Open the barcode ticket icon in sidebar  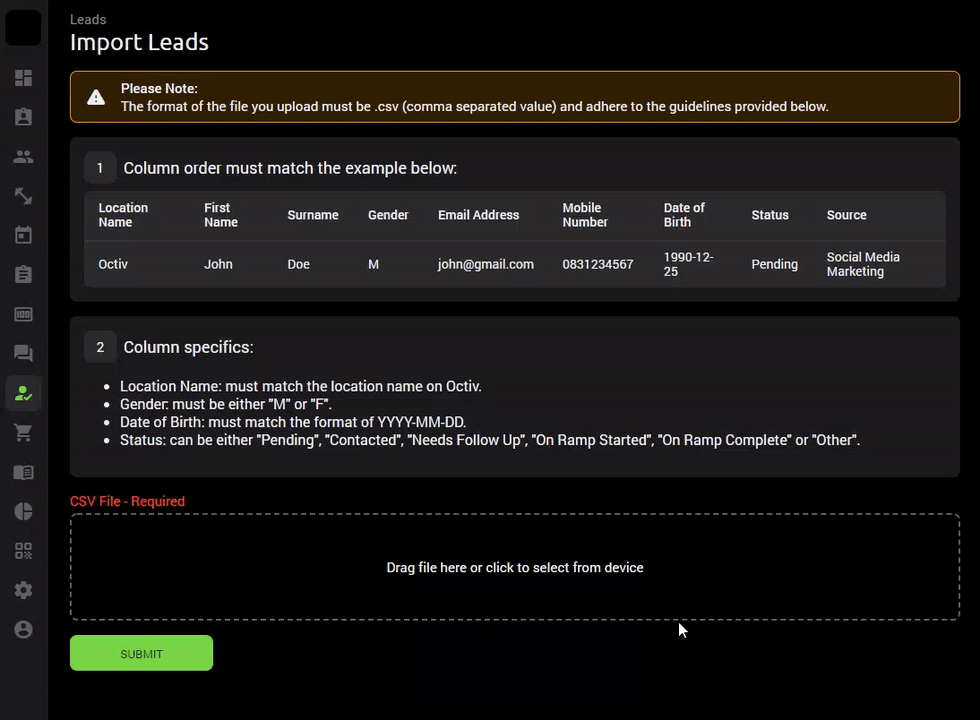[x=23, y=314]
